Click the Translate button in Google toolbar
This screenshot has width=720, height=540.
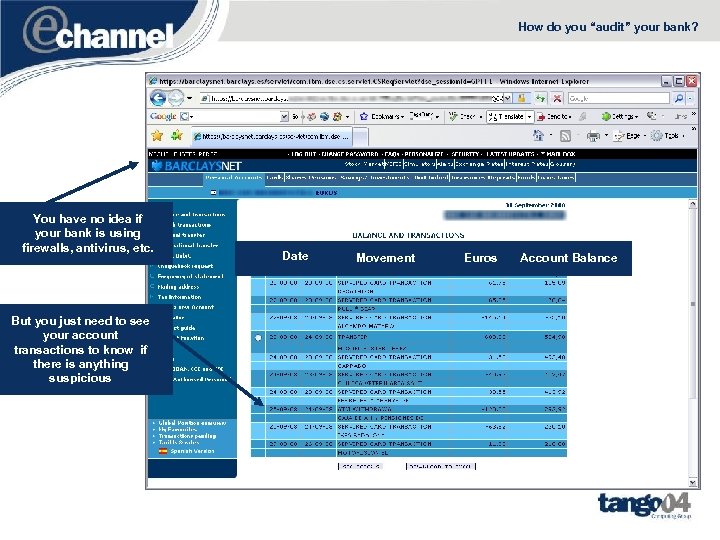tap(506, 117)
